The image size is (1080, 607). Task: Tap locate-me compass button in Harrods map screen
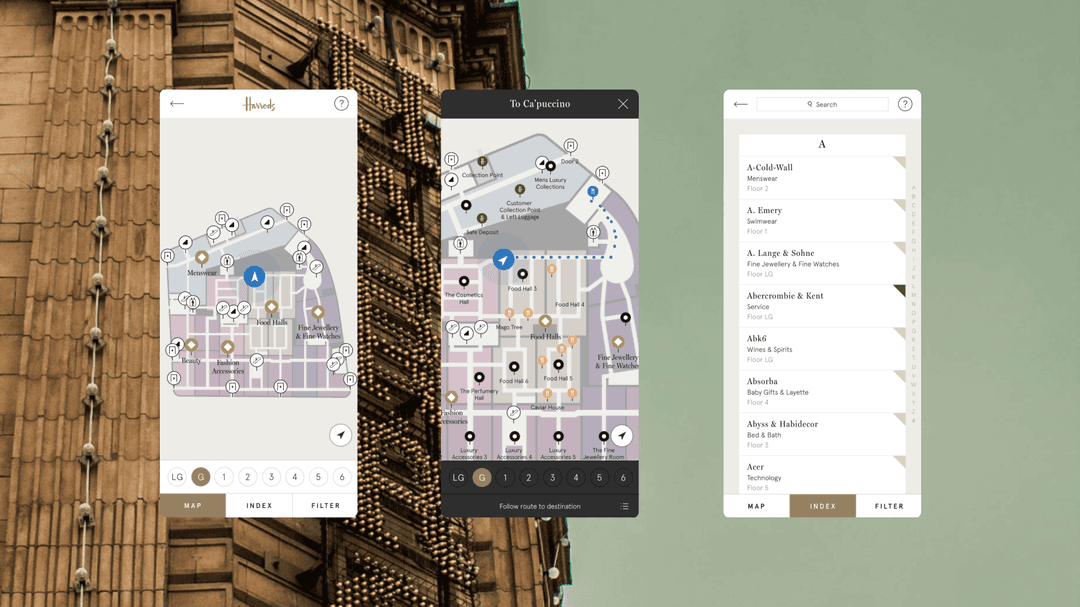pyautogui.click(x=340, y=435)
